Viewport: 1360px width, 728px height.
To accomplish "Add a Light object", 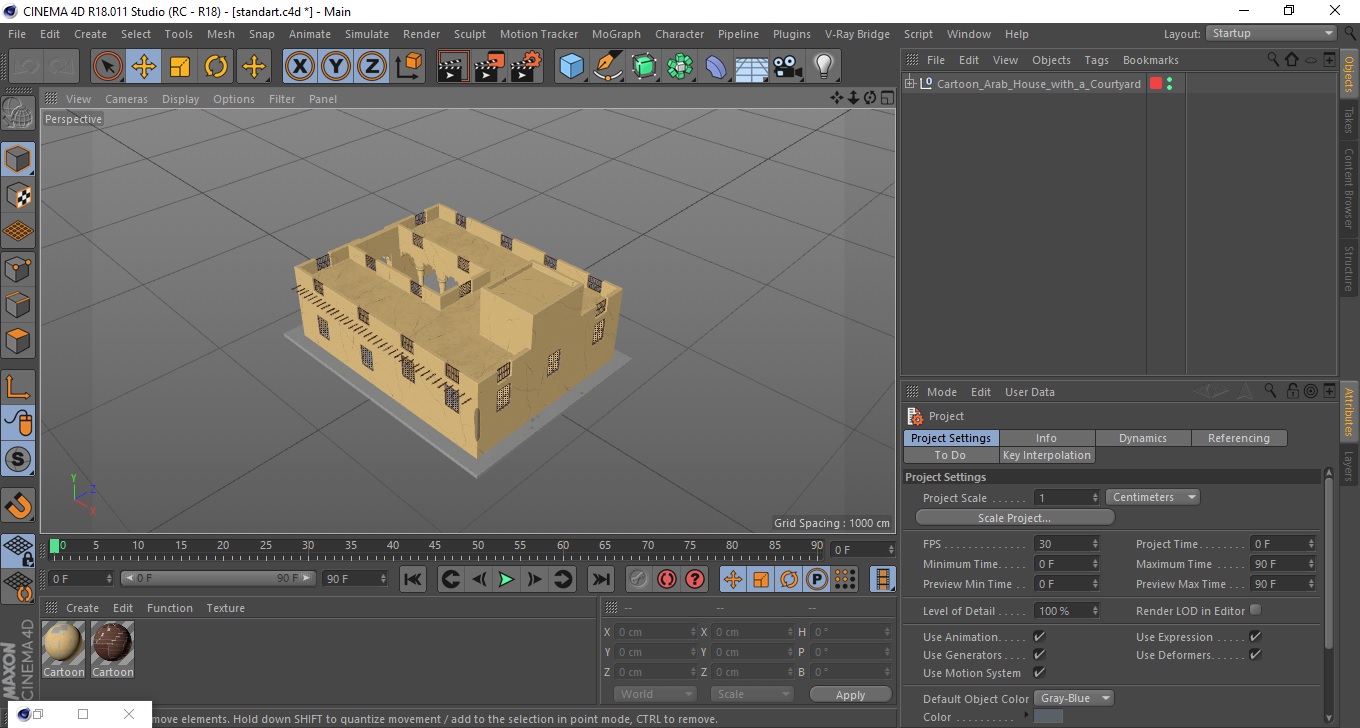I will [x=824, y=67].
